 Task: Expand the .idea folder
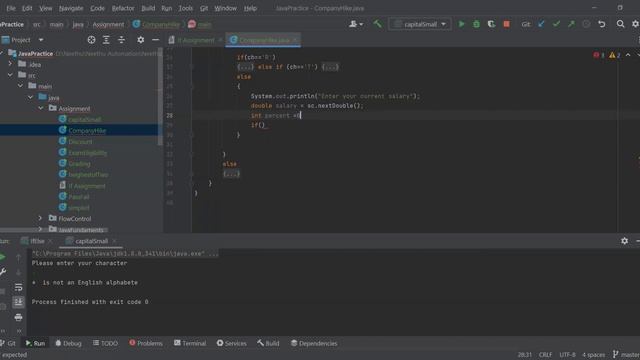10,64
